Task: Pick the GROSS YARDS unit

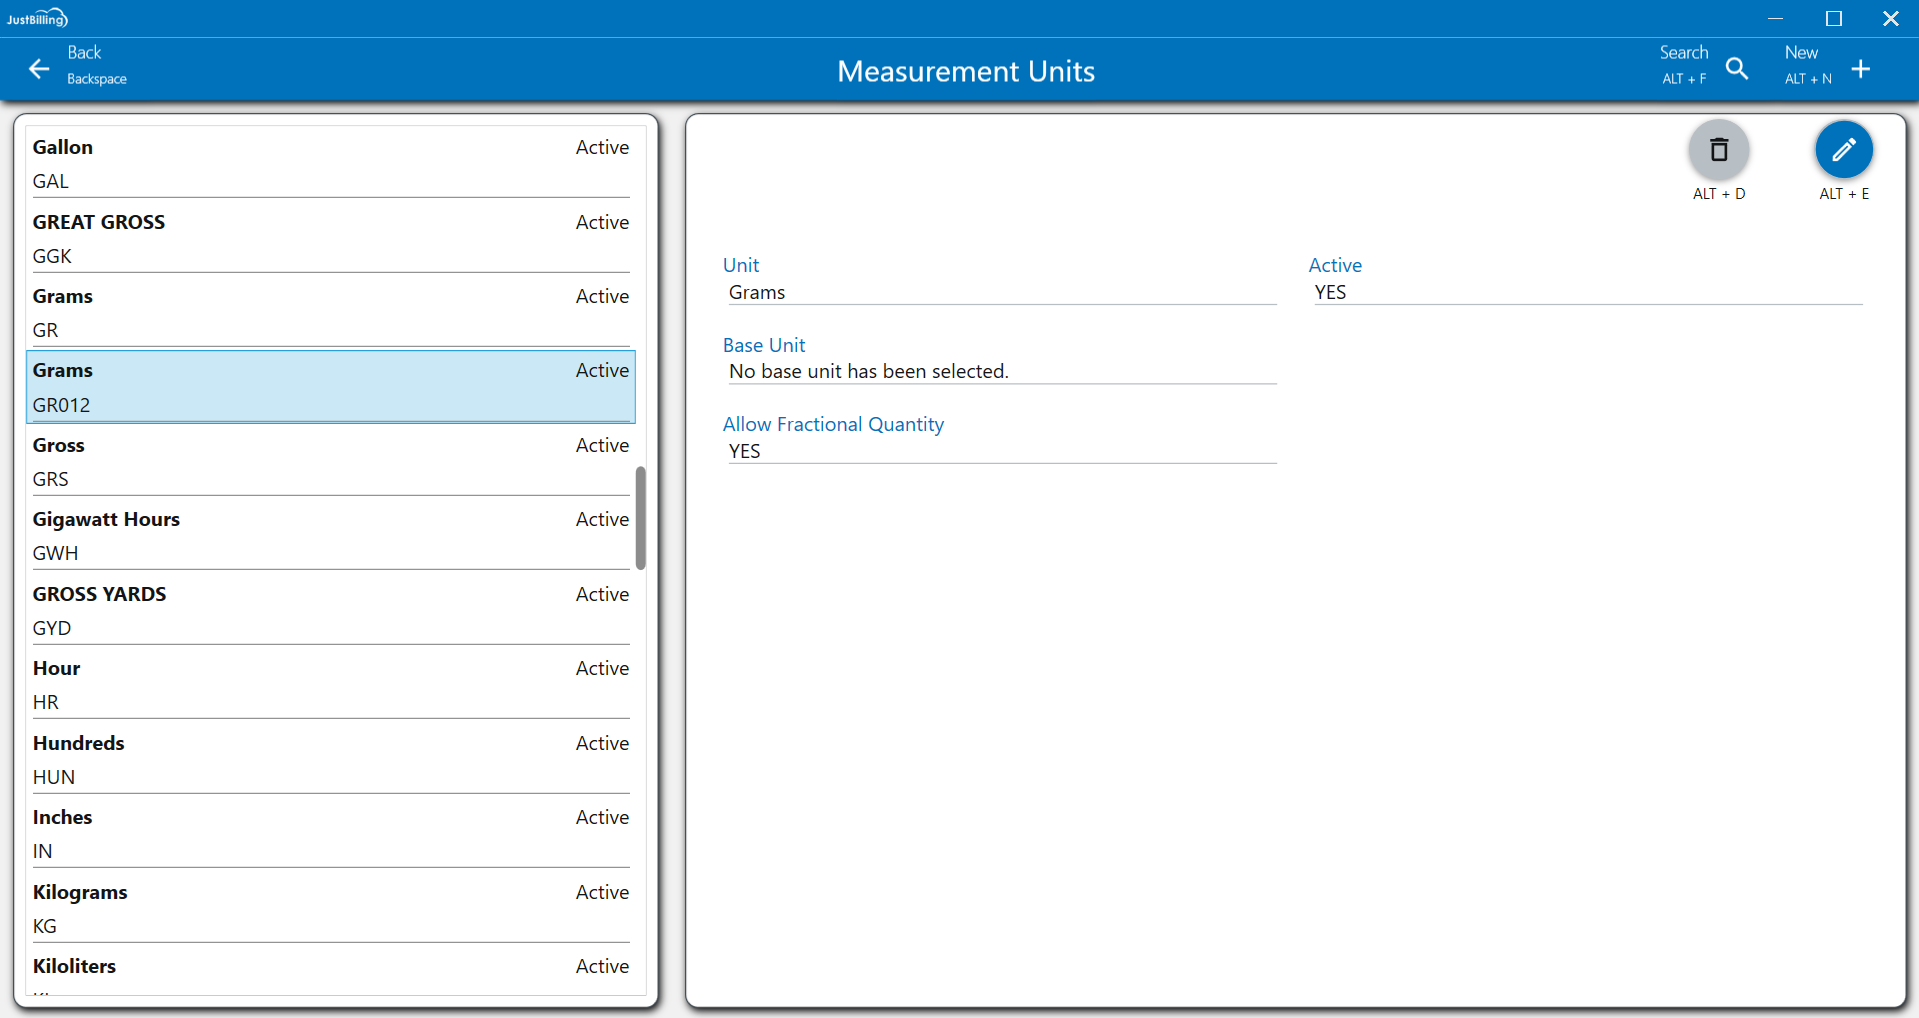Action: [x=330, y=610]
